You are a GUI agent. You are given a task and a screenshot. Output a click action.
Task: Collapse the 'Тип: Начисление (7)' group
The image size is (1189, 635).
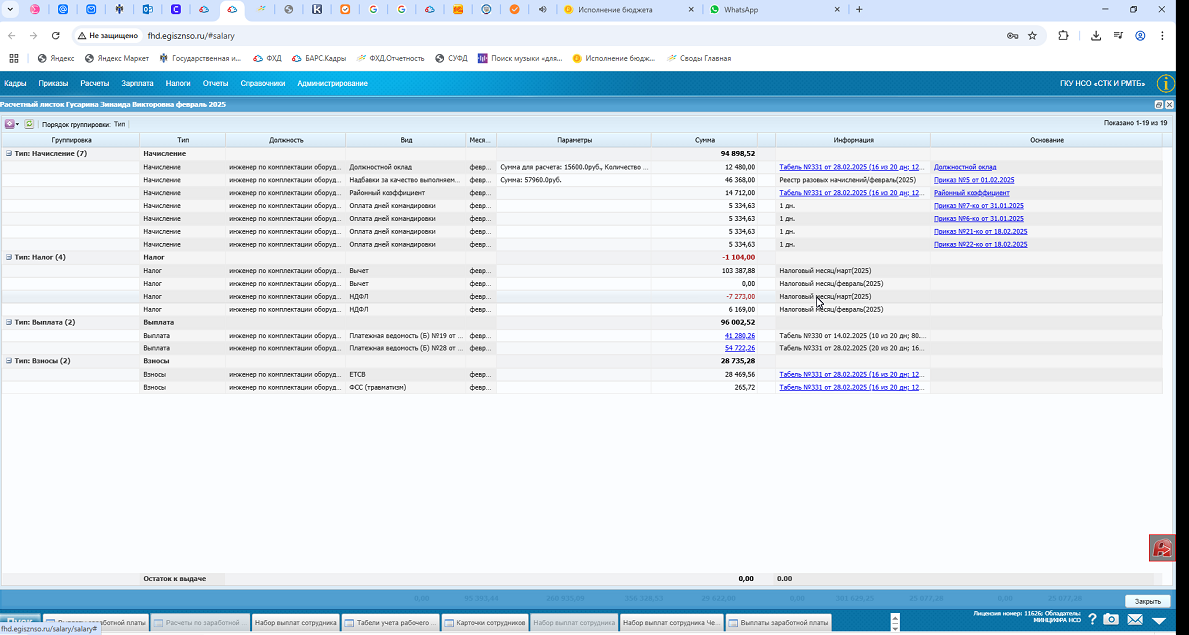pyautogui.click(x=9, y=154)
